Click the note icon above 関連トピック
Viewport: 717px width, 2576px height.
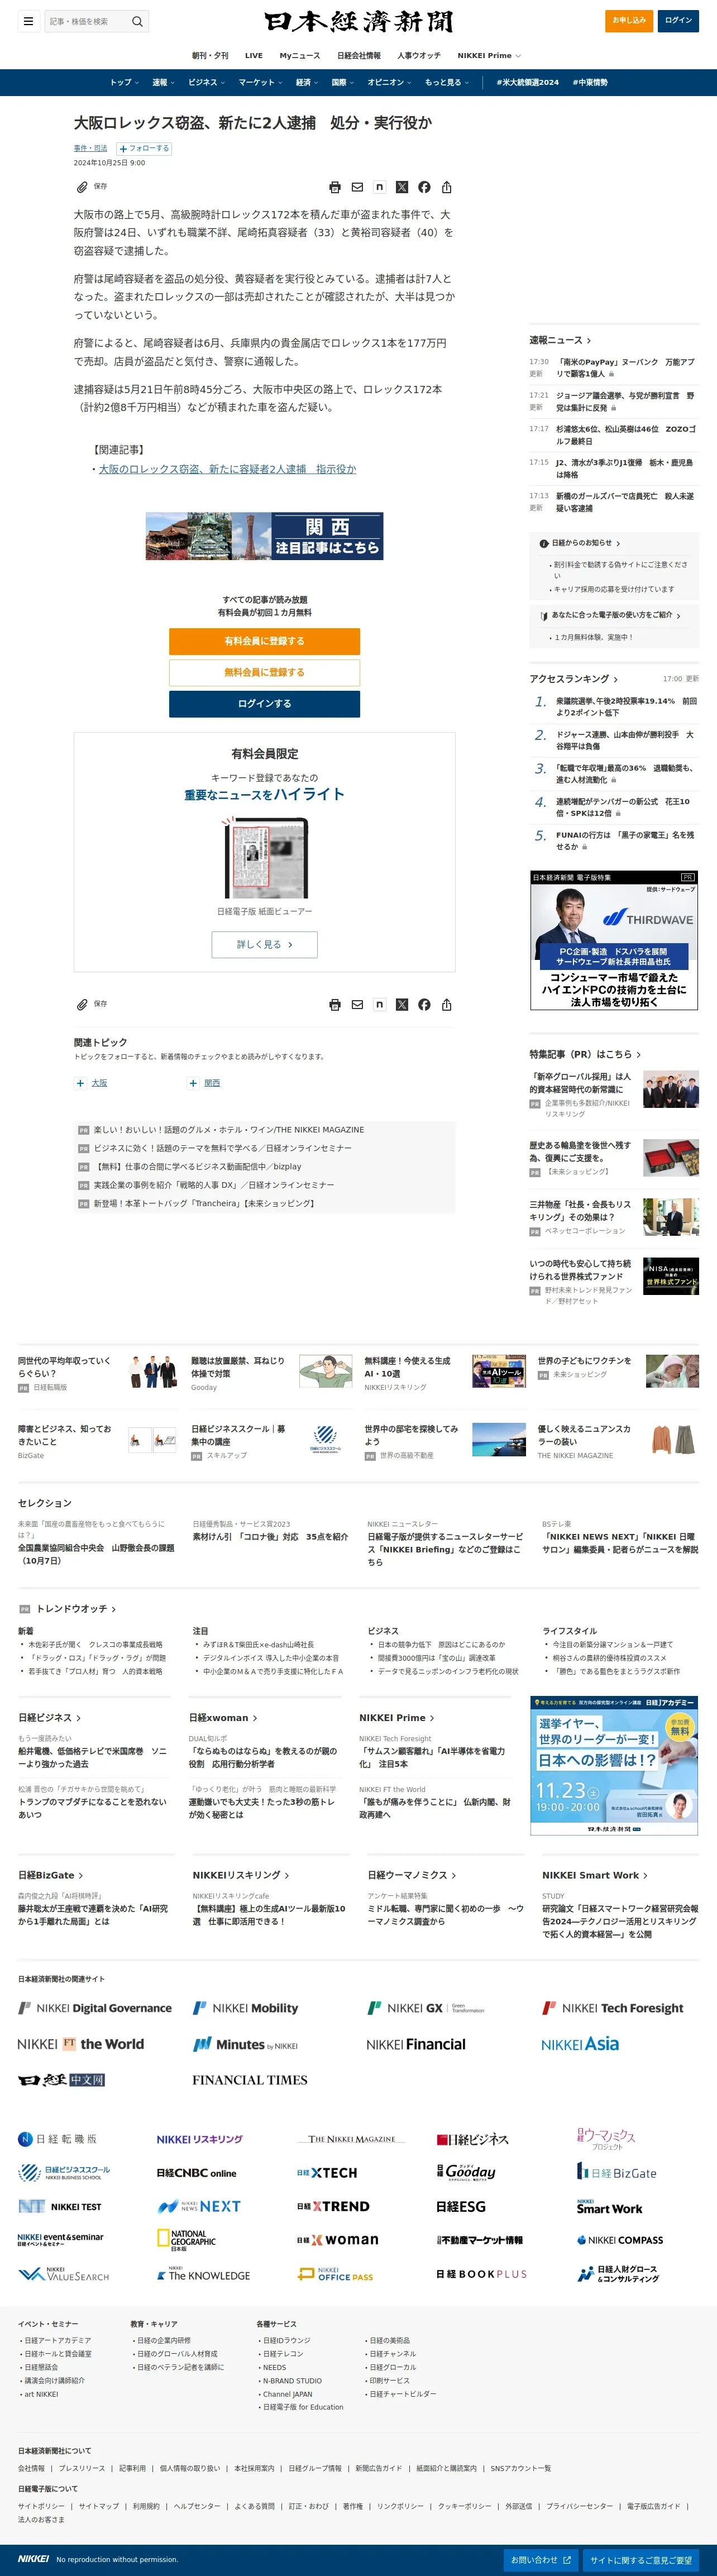pyautogui.click(x=379, y=1005)
